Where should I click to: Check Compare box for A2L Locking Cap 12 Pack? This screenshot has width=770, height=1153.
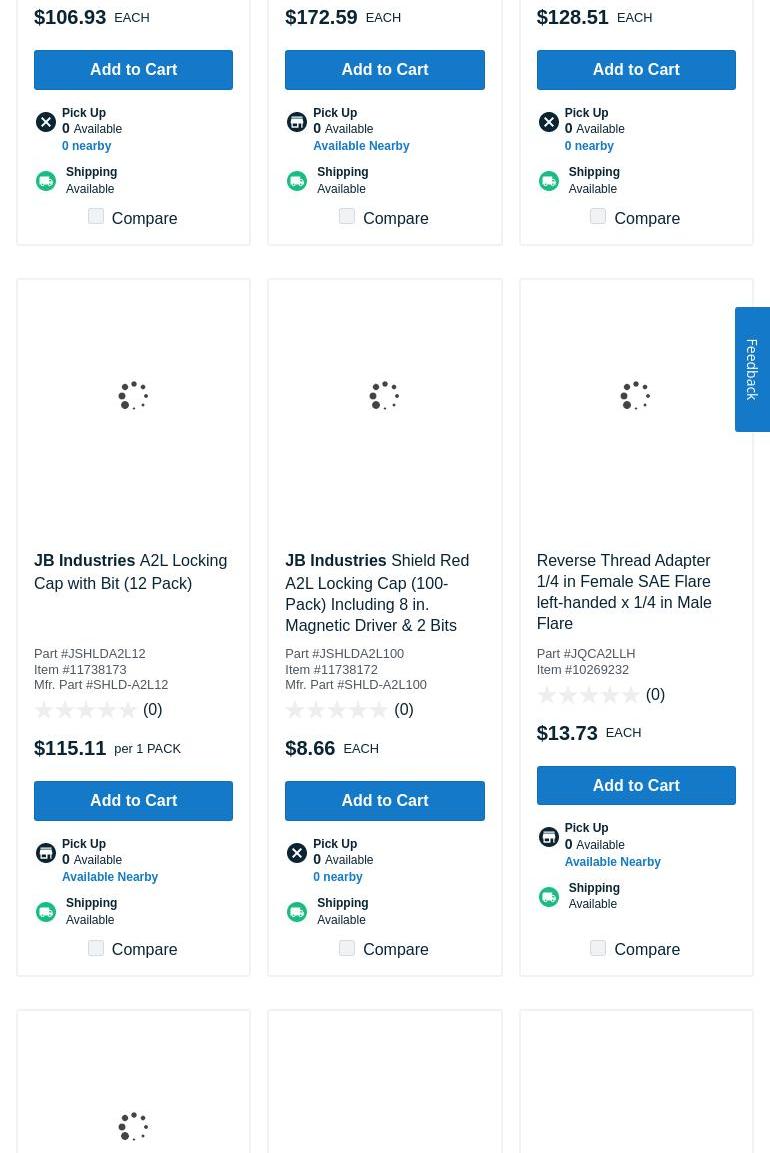[96, 948]
